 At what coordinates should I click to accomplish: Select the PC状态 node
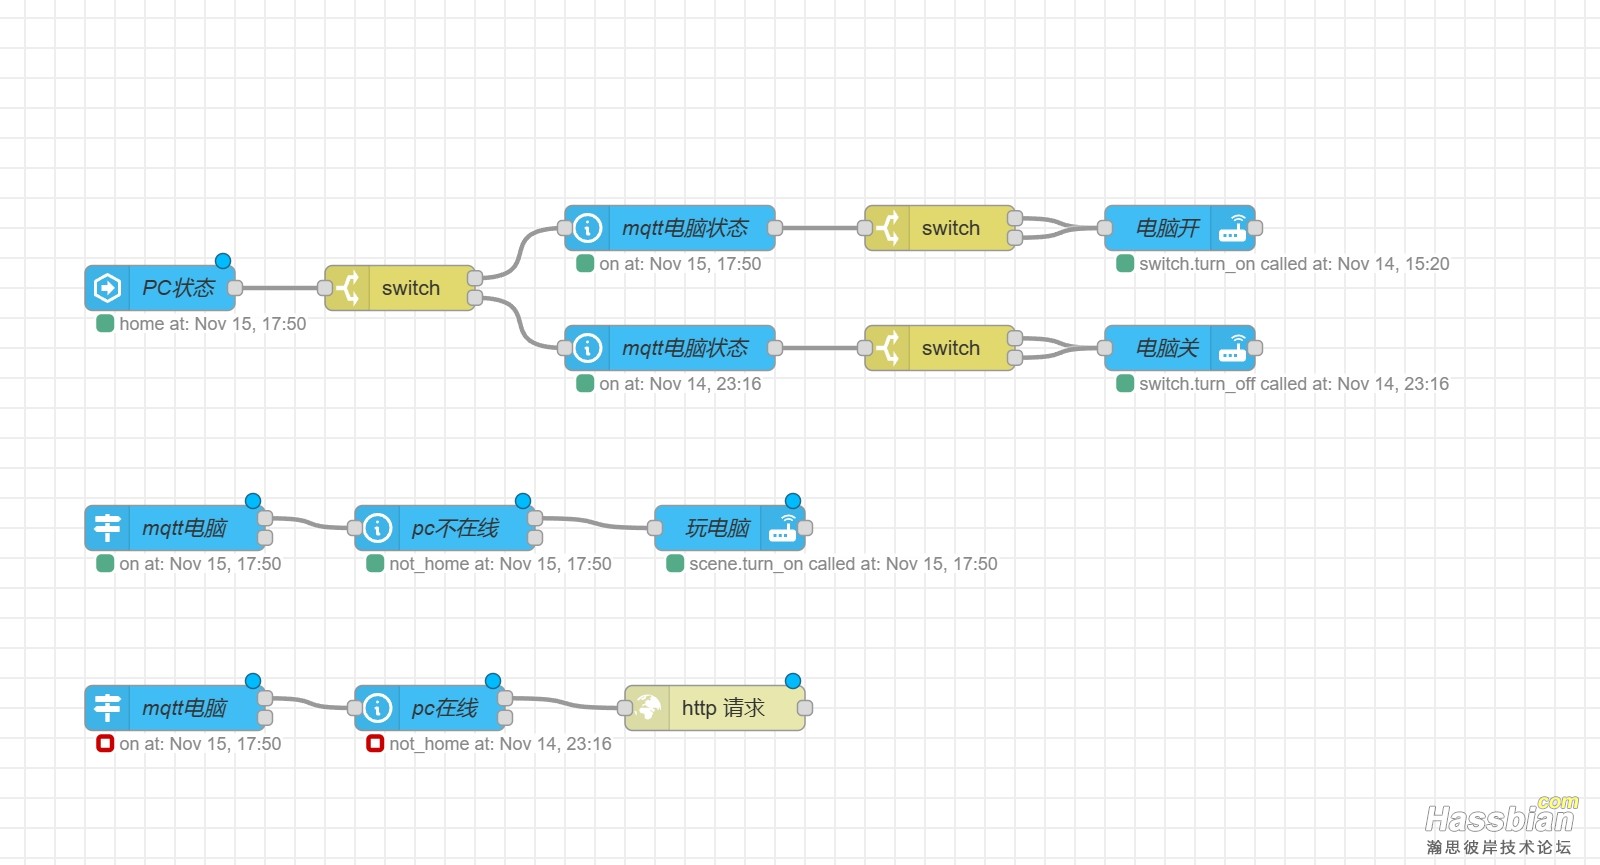click(x=160, y=288)
